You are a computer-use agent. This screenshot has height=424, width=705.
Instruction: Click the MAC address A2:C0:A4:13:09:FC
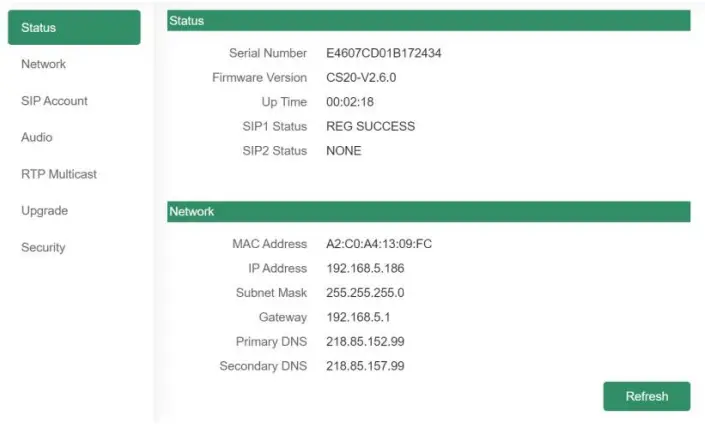pyautogui.click(x=379, y=244)
